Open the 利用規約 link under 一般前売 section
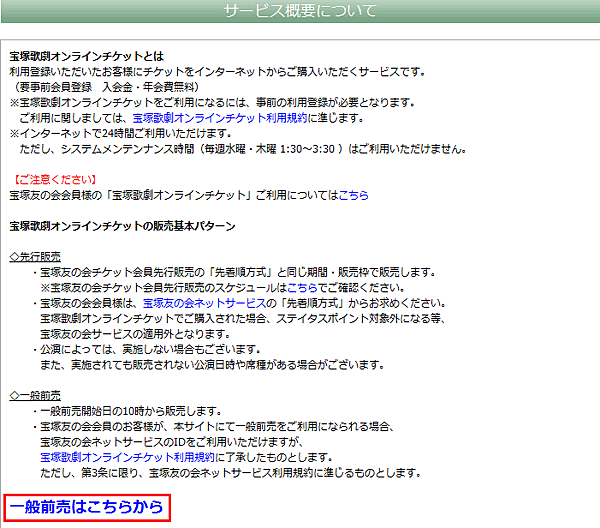 (127, 457)
